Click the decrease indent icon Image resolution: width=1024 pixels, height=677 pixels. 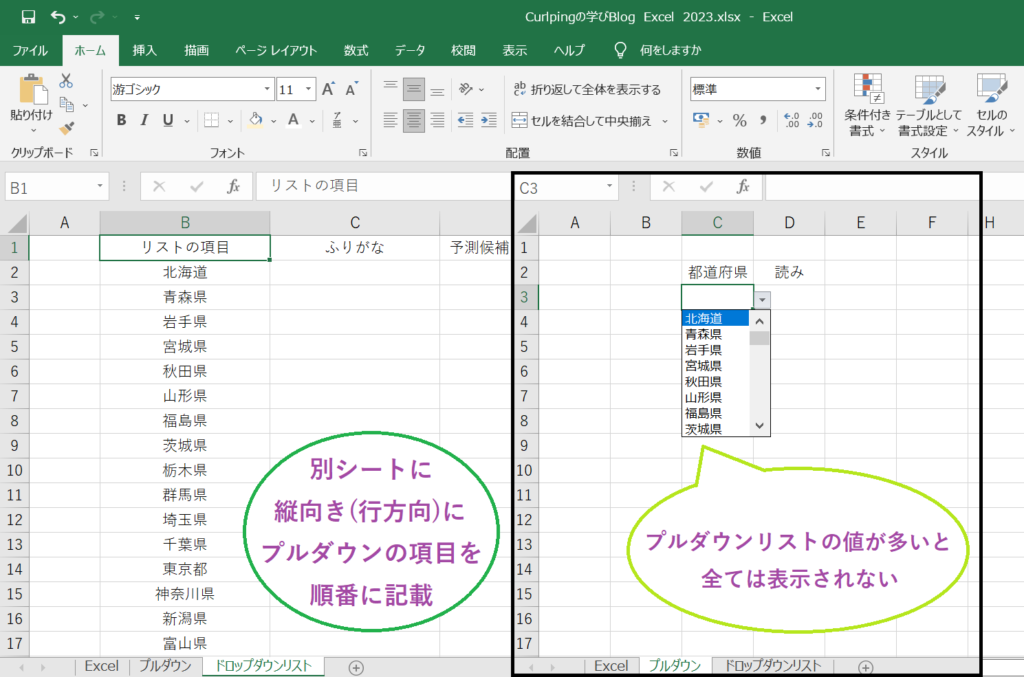465,120
